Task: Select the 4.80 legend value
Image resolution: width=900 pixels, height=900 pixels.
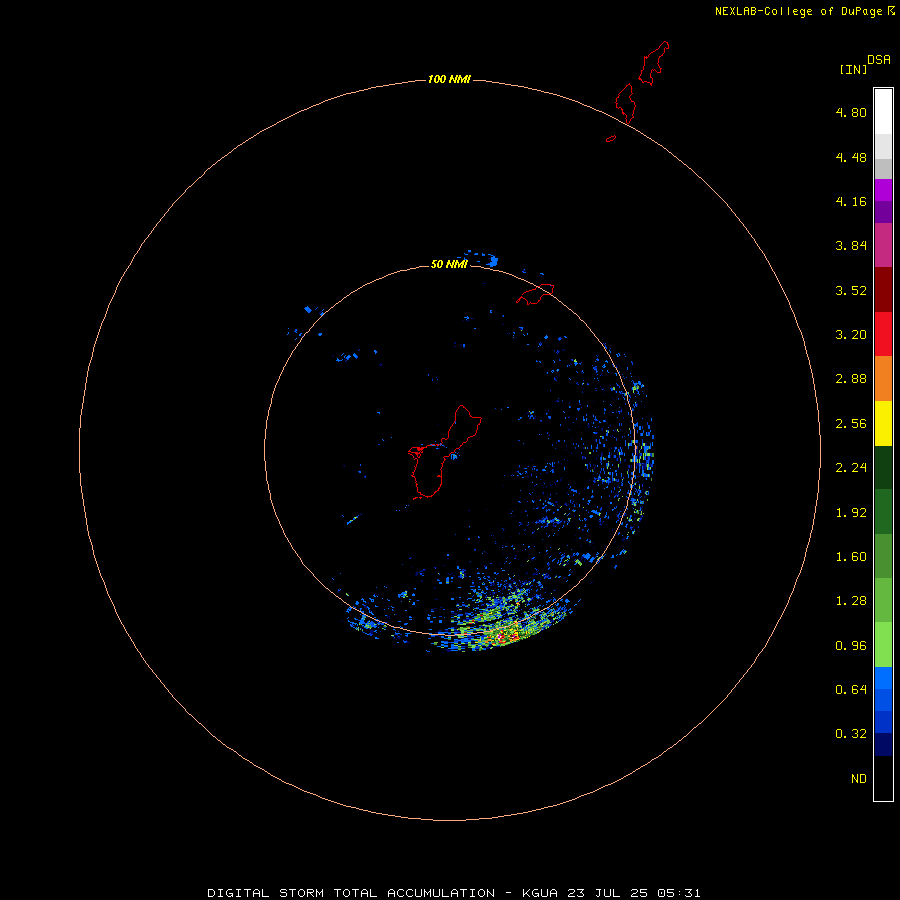Action: click(x=851, y=112)
